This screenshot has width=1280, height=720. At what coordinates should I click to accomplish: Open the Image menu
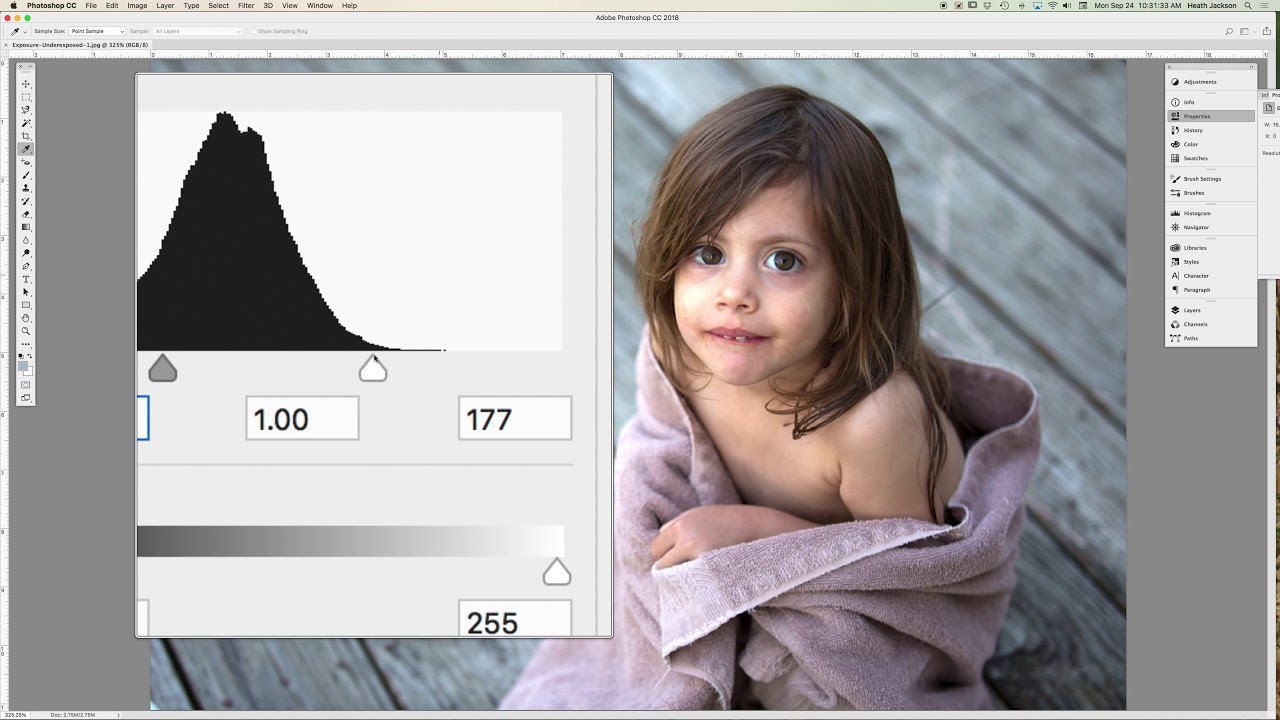coord(138,6)
